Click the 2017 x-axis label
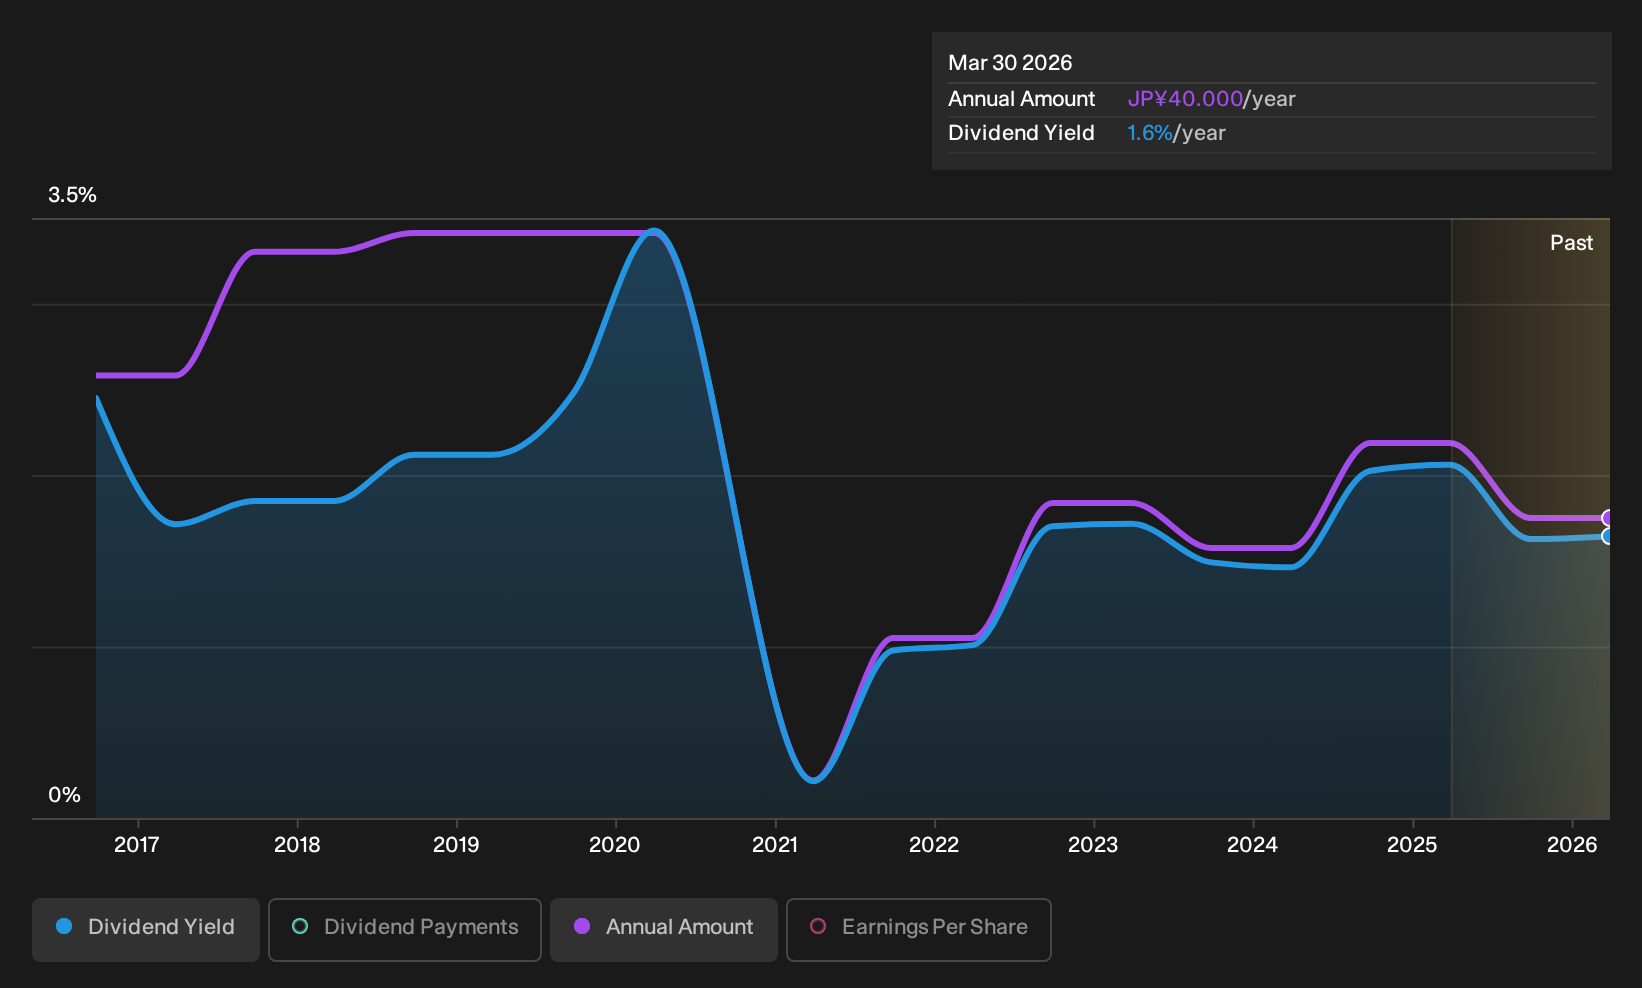Screen dimensions: 1642x988 (137, 845)
